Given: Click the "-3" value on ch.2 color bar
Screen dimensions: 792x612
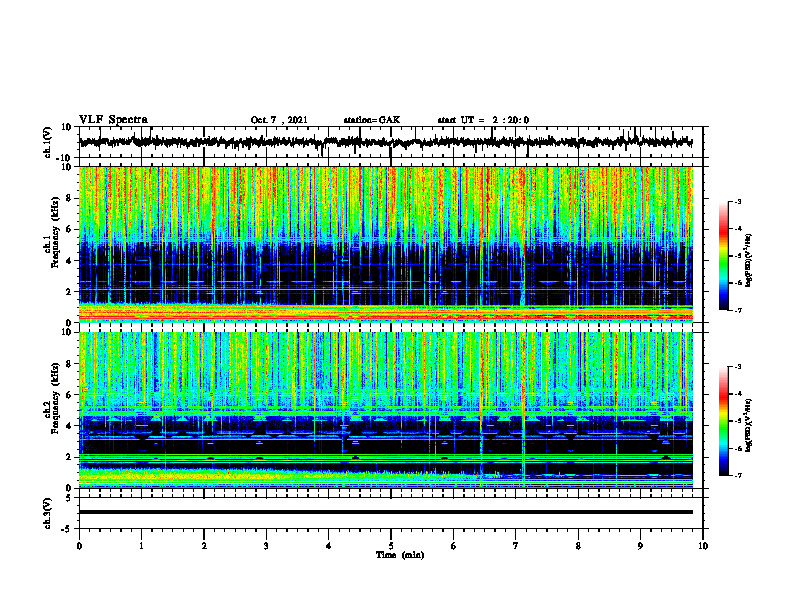Looking at the screenshot, I should pyautogui.click(x=737, y=367).
